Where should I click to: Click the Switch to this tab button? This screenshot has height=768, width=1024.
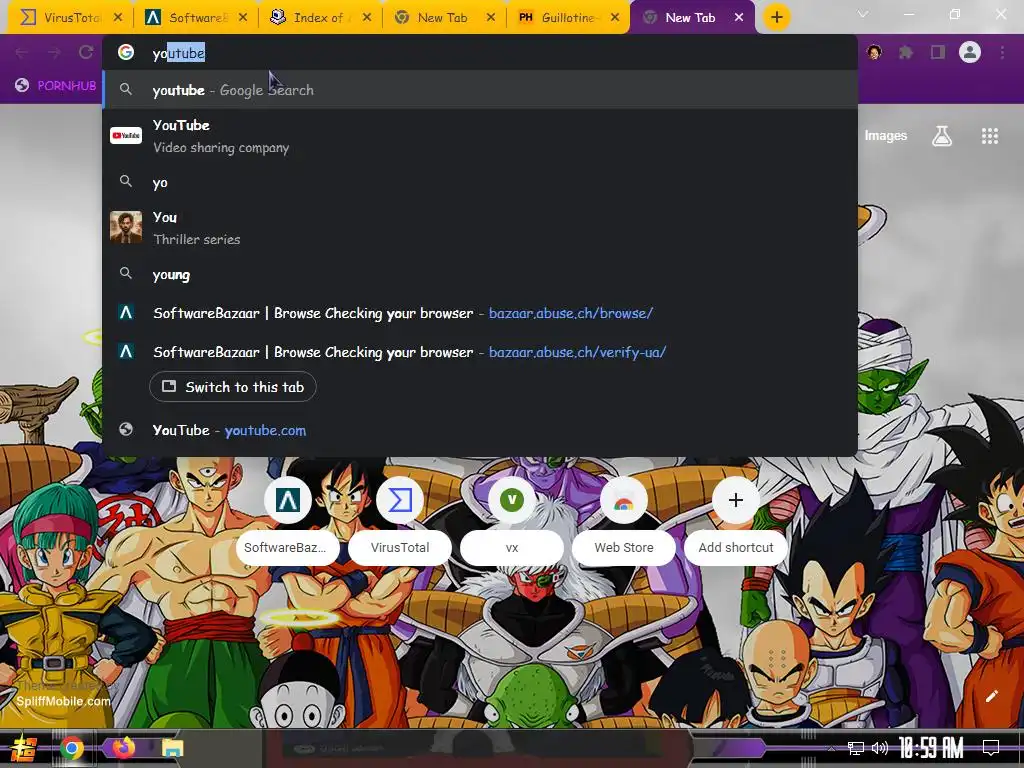click(x=232, y=387)
